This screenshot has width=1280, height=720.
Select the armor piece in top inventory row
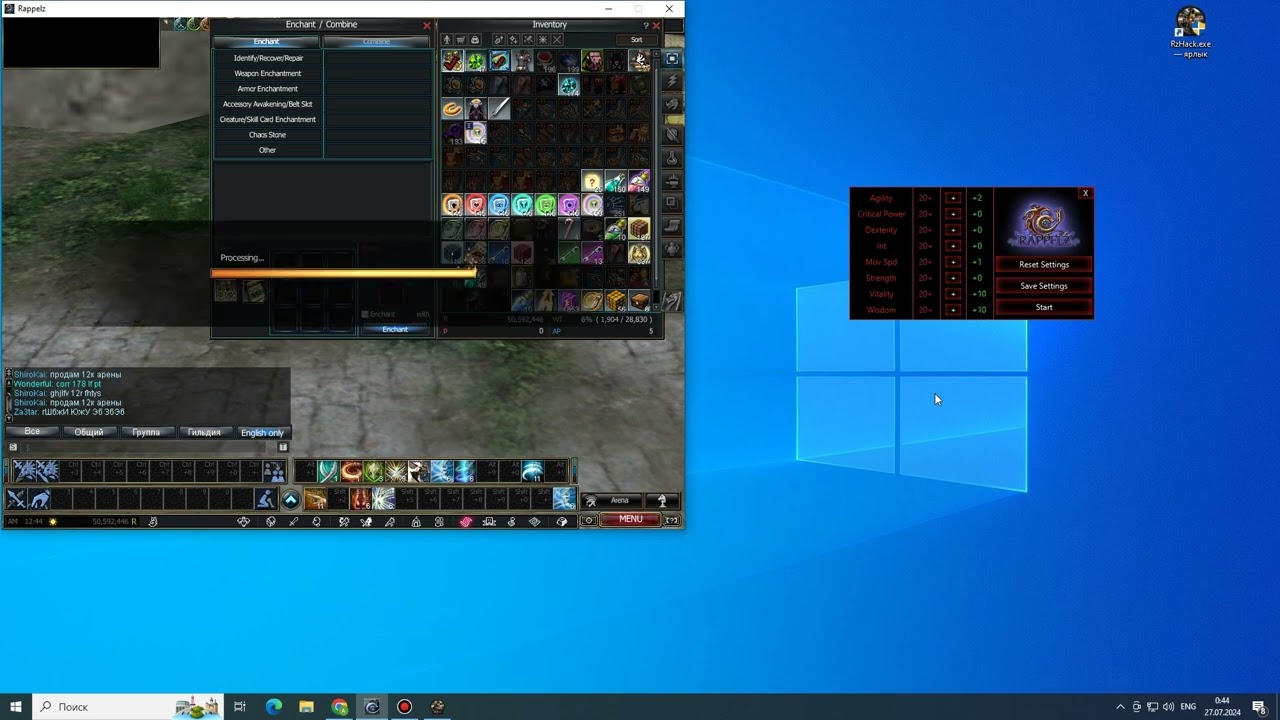(523, 61)
